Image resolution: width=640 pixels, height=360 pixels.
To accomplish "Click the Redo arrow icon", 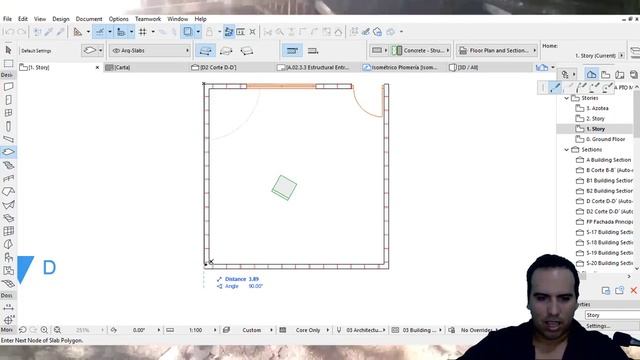I will point(22,31).
